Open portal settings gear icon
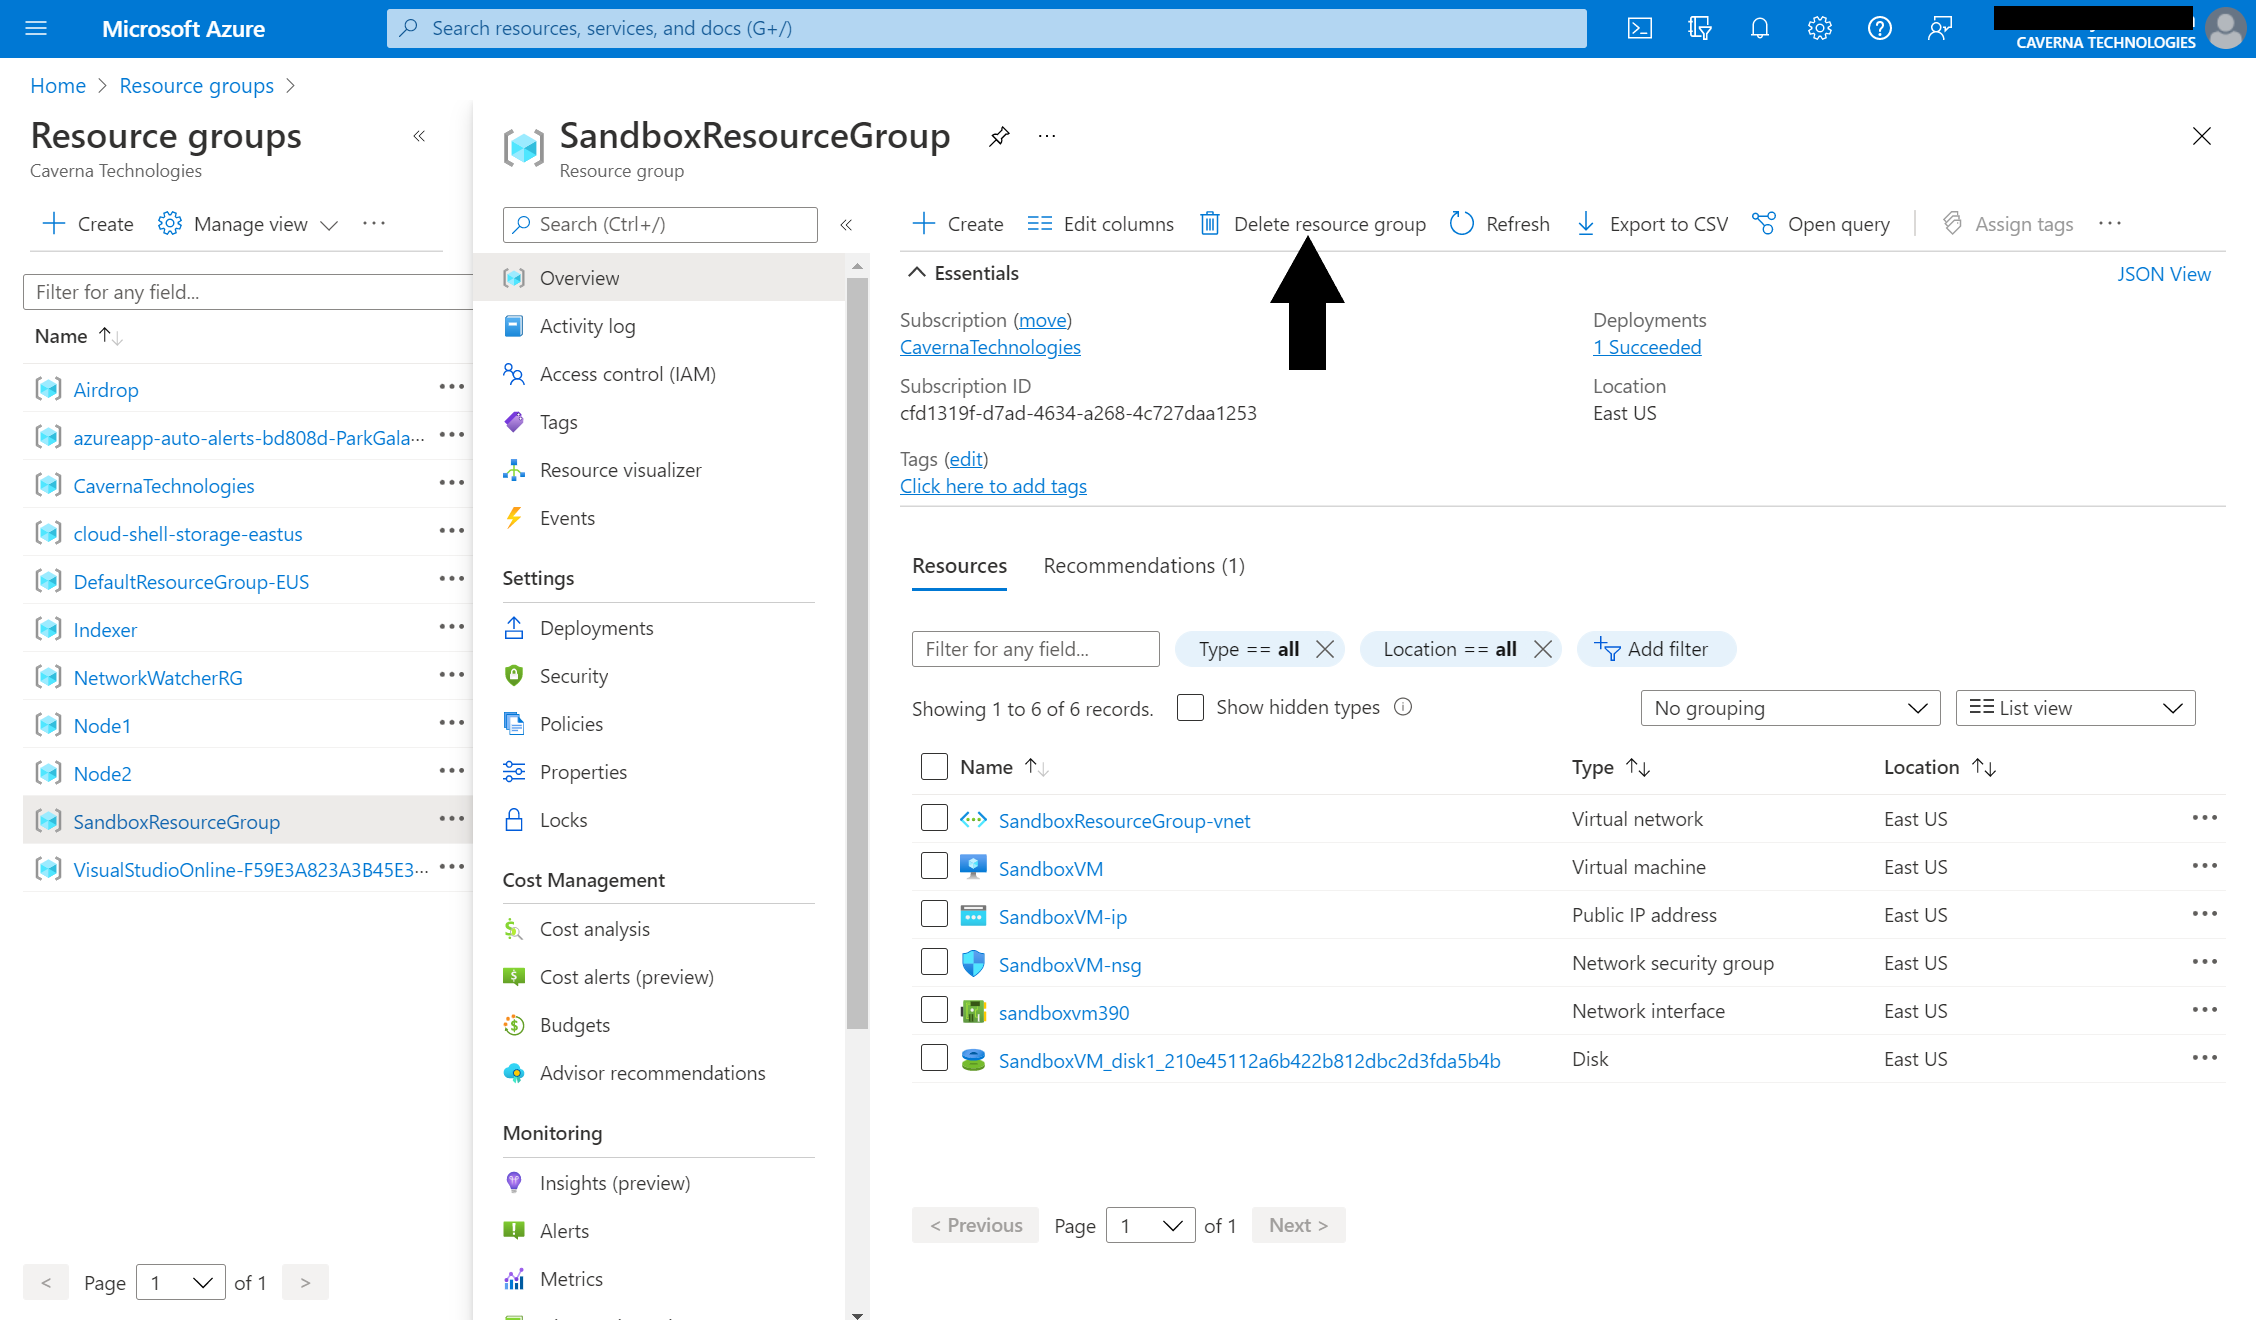 tap(1819, 28)
